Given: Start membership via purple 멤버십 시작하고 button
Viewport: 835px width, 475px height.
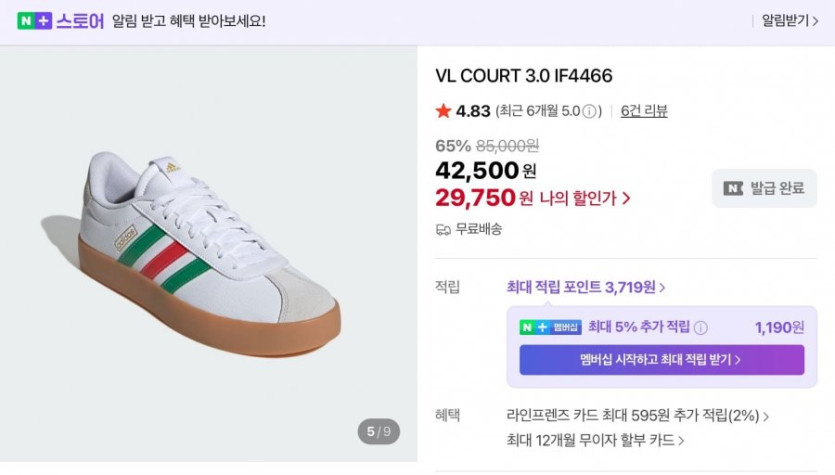Looking at the screenshot, I should (661, 360).
